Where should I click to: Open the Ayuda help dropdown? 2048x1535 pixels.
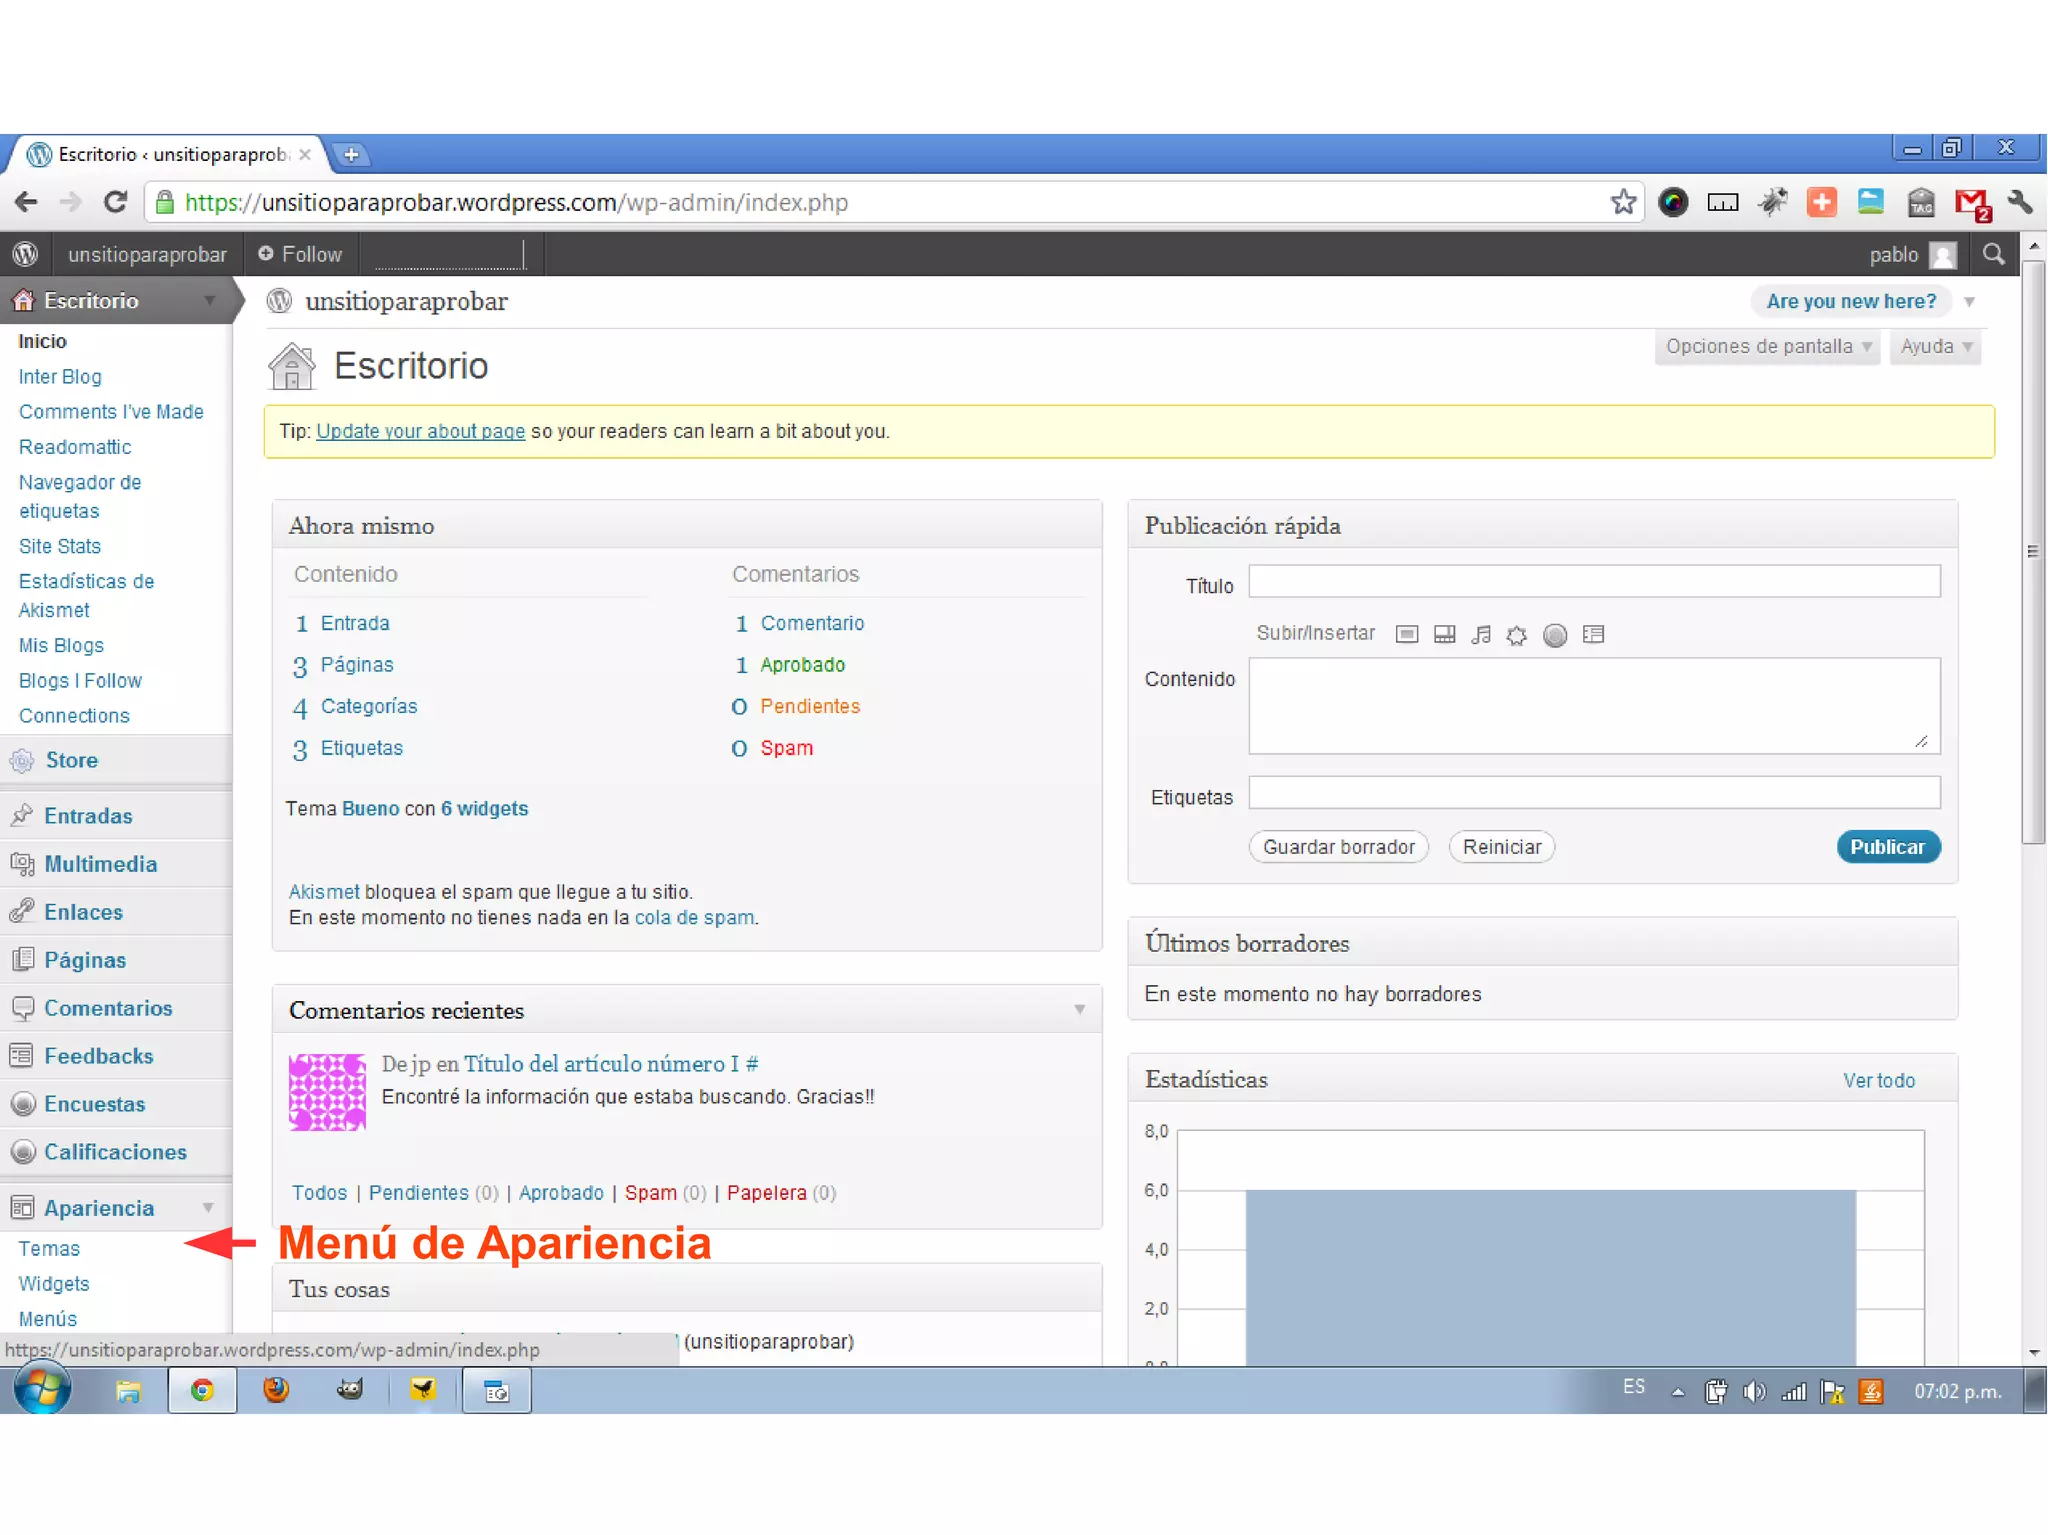pos(1935,346)
